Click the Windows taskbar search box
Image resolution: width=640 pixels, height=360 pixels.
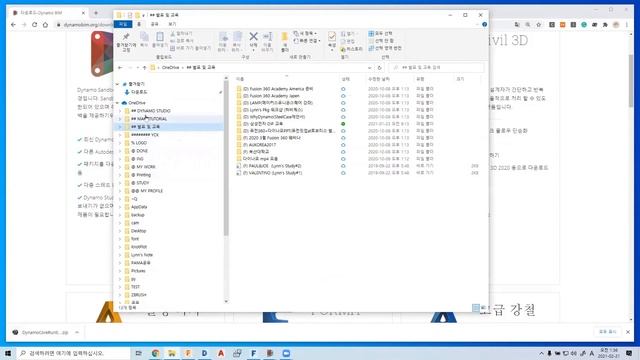pos(72,353)
